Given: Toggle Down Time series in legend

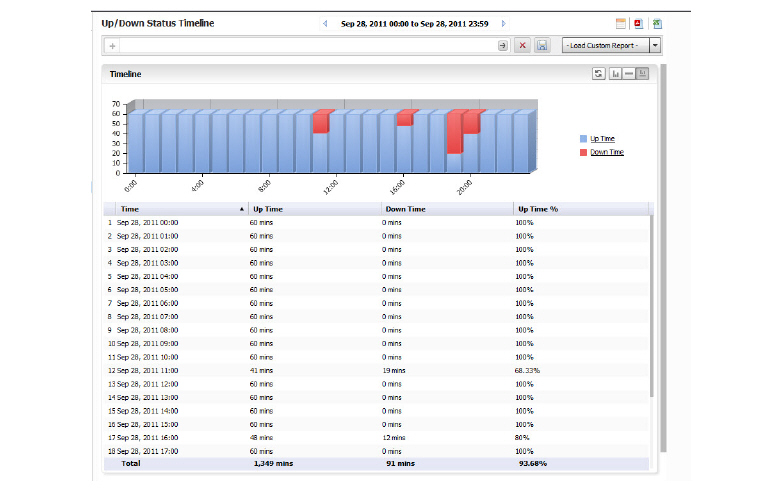Looking at the screenshot, I should [607, 152].
